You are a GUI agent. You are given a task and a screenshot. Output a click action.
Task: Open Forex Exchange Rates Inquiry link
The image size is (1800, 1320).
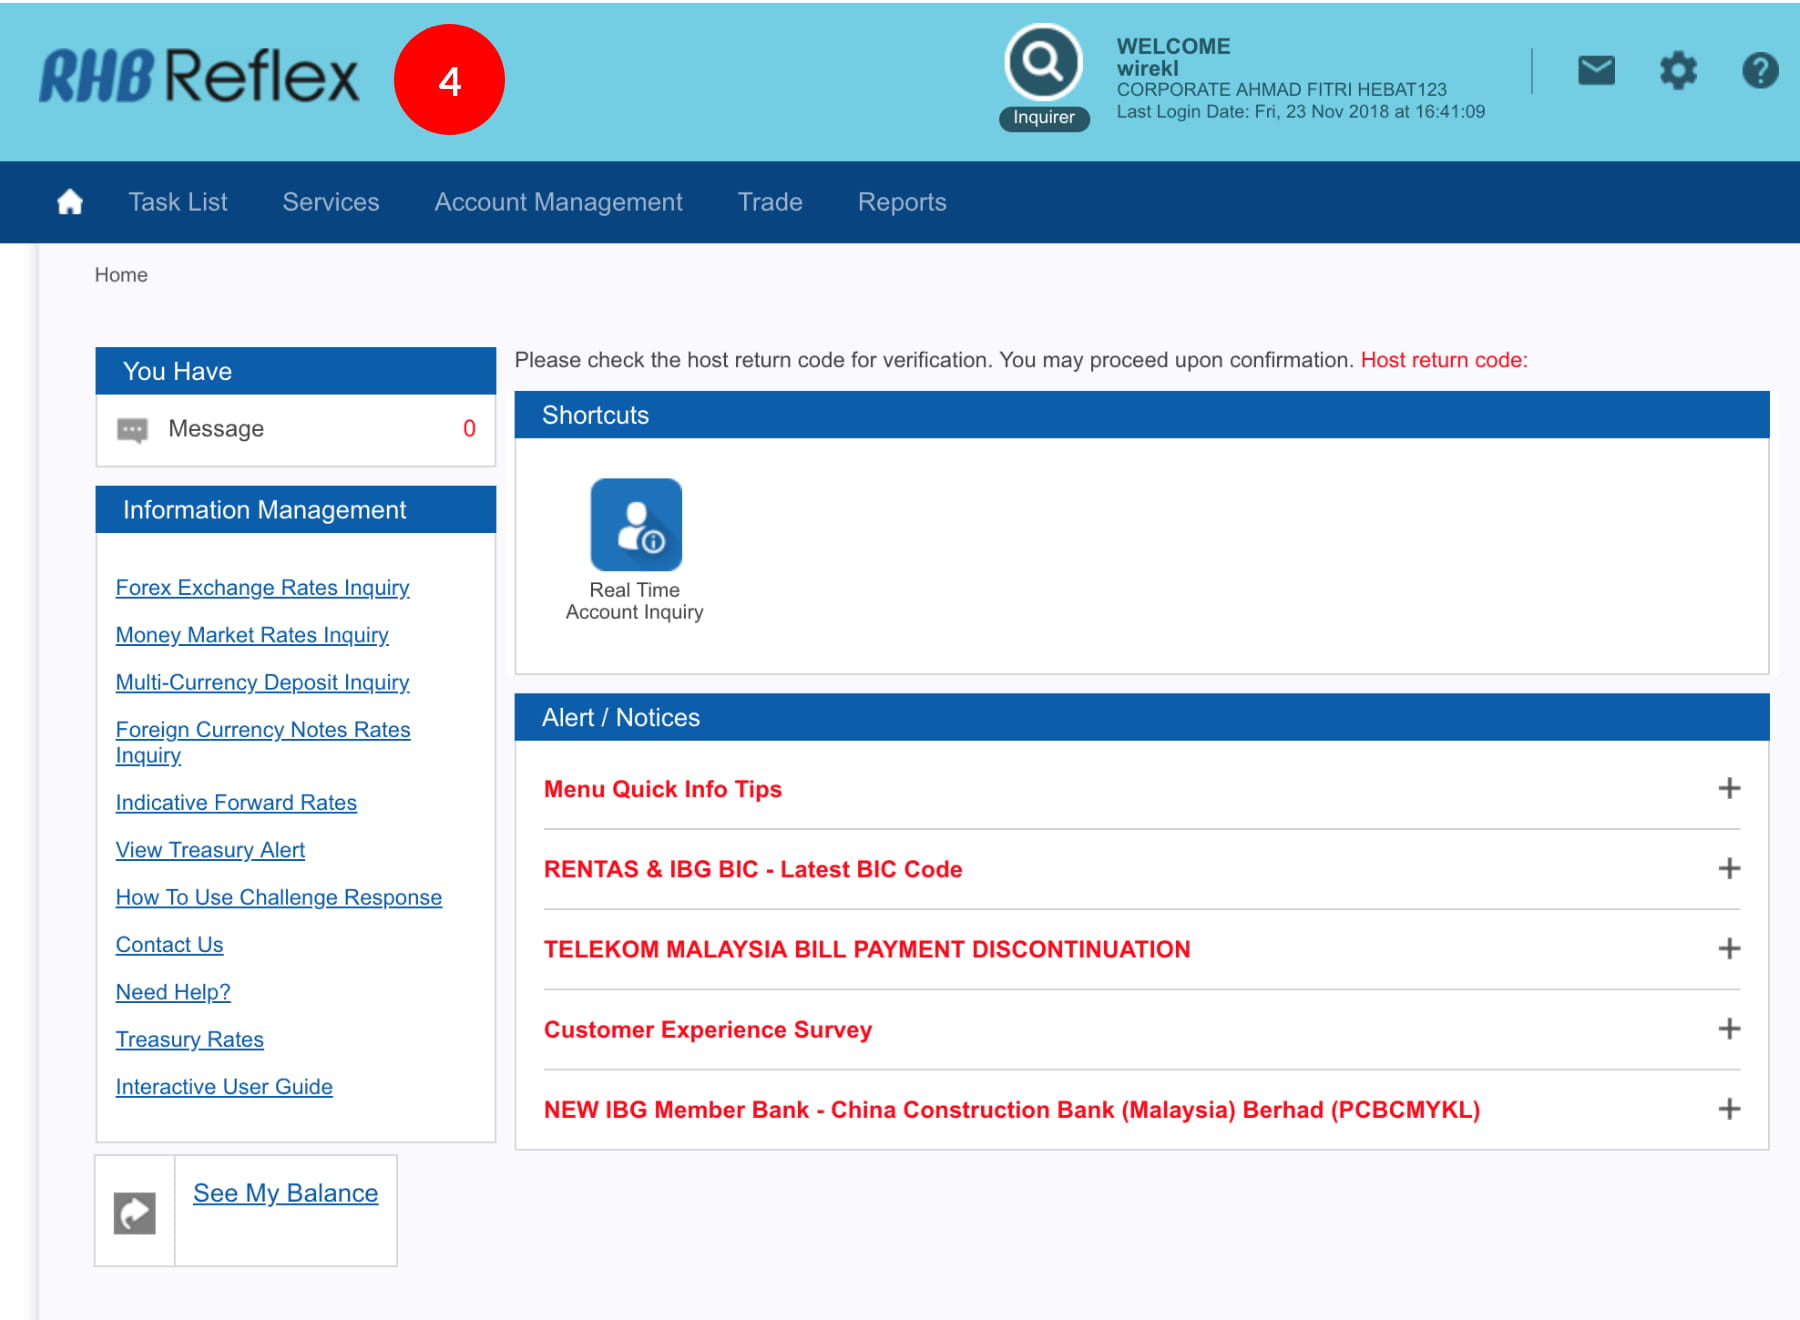pyautogui.click(x=262, y=588)
